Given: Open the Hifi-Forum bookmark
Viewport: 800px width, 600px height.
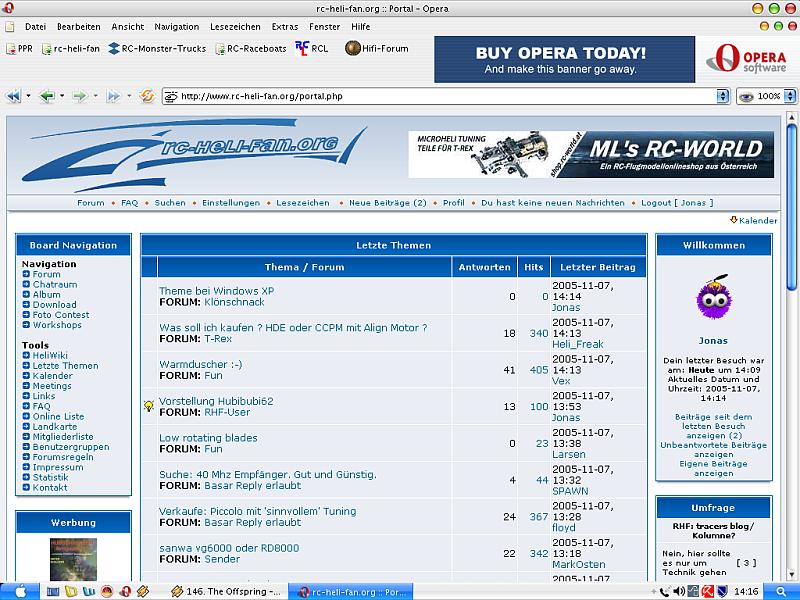Looking at the screenshot, I should click(377, 48).
